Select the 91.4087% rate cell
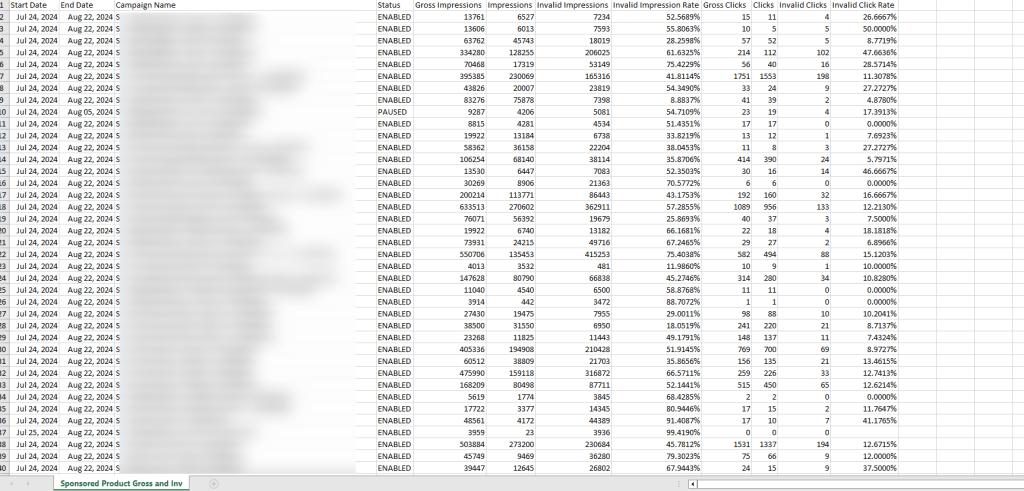Screen dimensions: 1024x491 coord(656,420)
